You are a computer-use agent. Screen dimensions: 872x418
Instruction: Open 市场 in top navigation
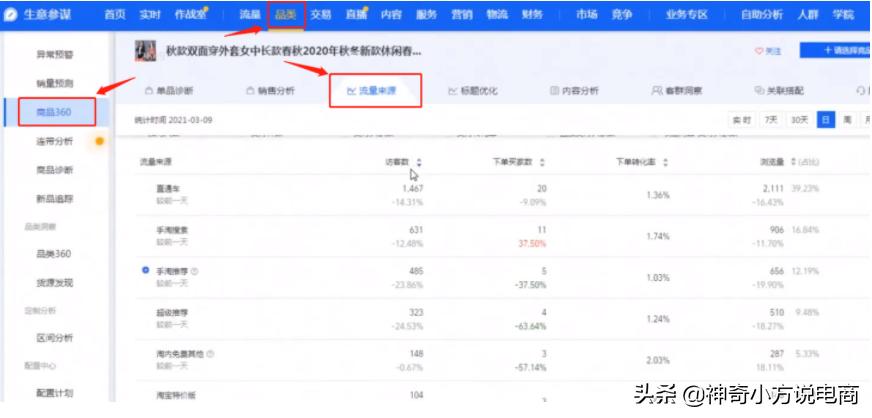click(x=586, y=15)
